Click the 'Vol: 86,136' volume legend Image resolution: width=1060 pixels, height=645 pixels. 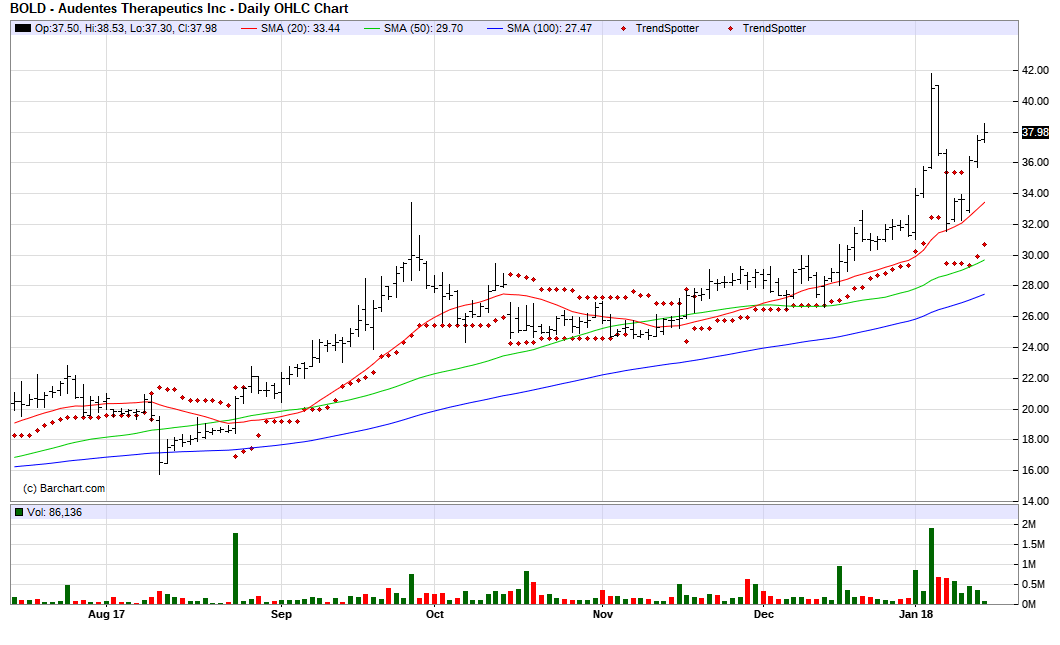click(x=54, y=512)
